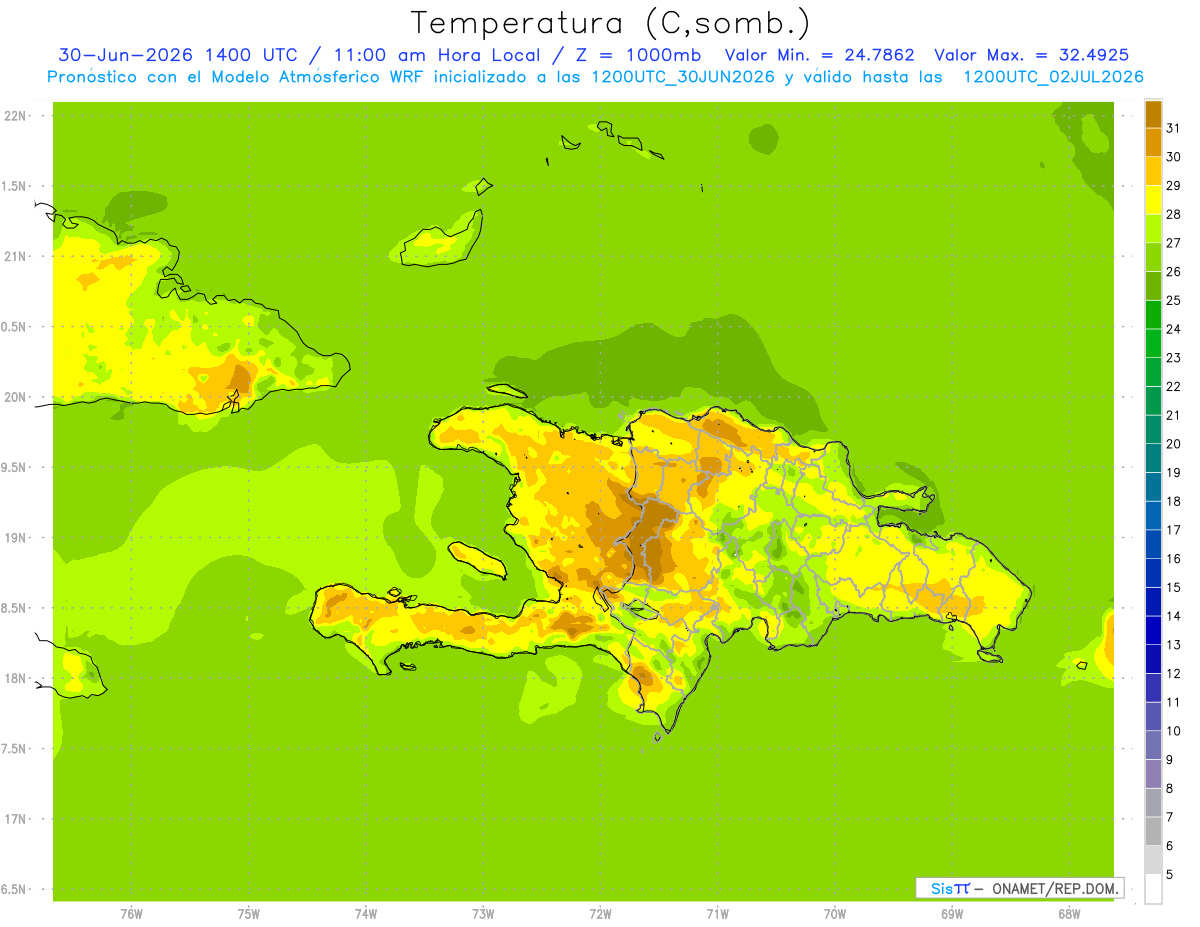Click the "20" colorbar label

(1173, 444)
